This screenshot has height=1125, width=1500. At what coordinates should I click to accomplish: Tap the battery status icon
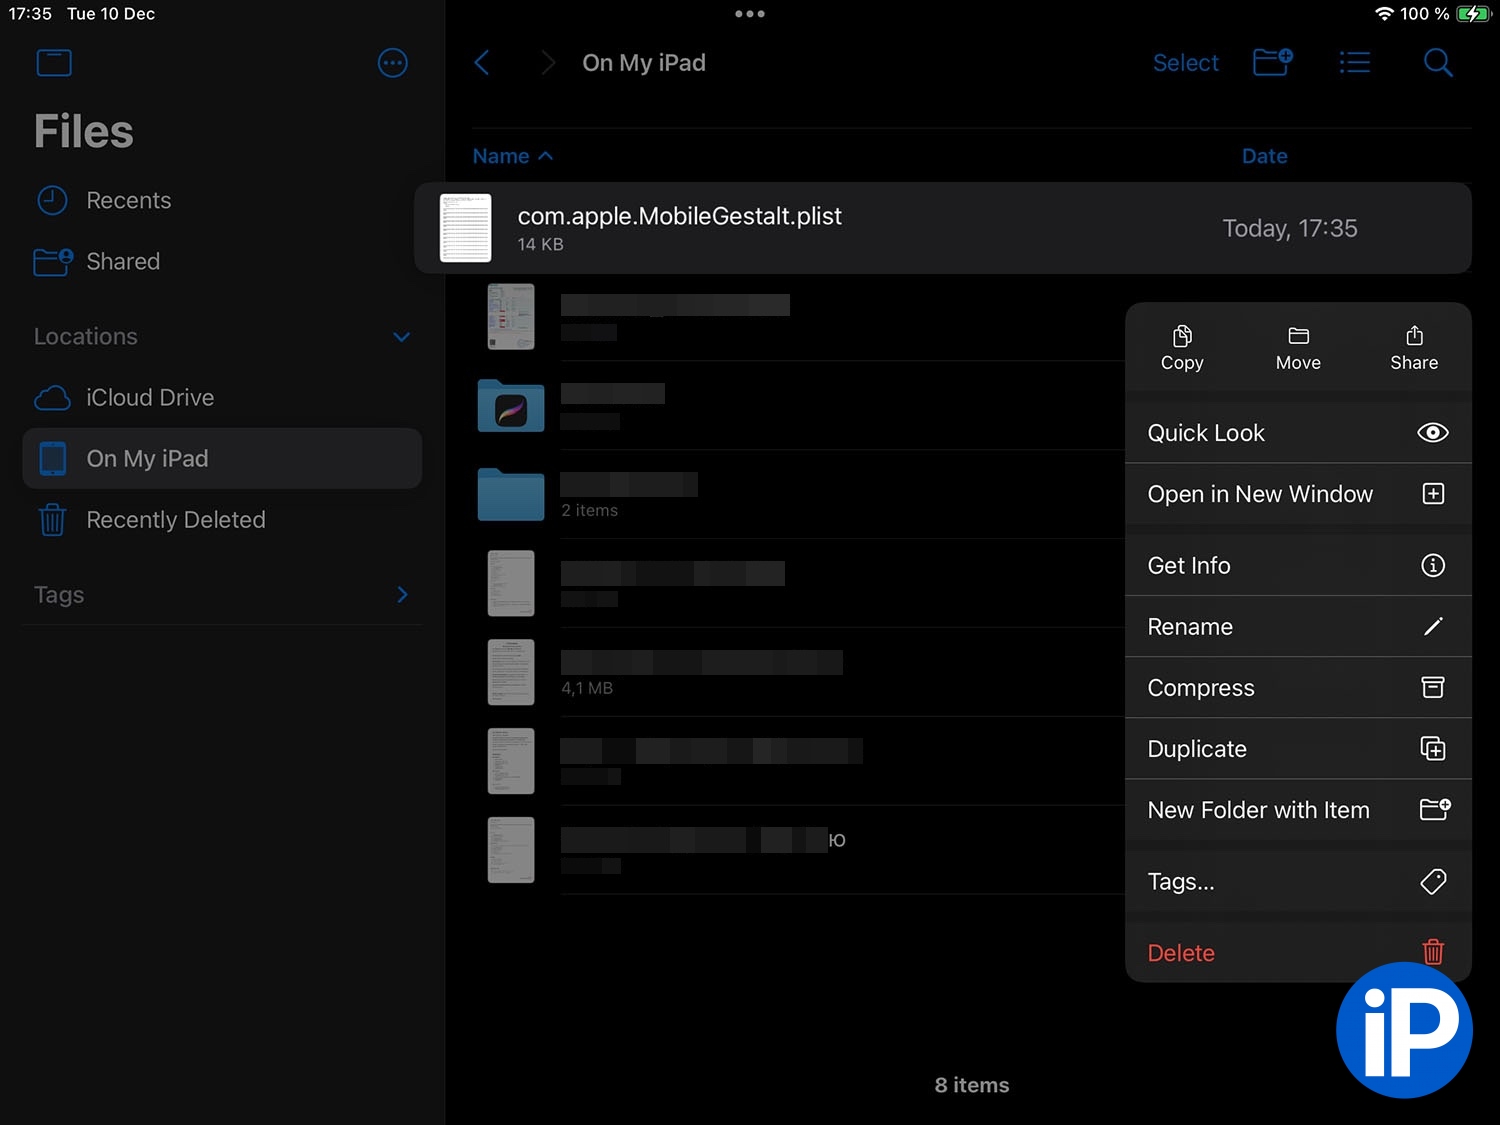point(1473,14)
